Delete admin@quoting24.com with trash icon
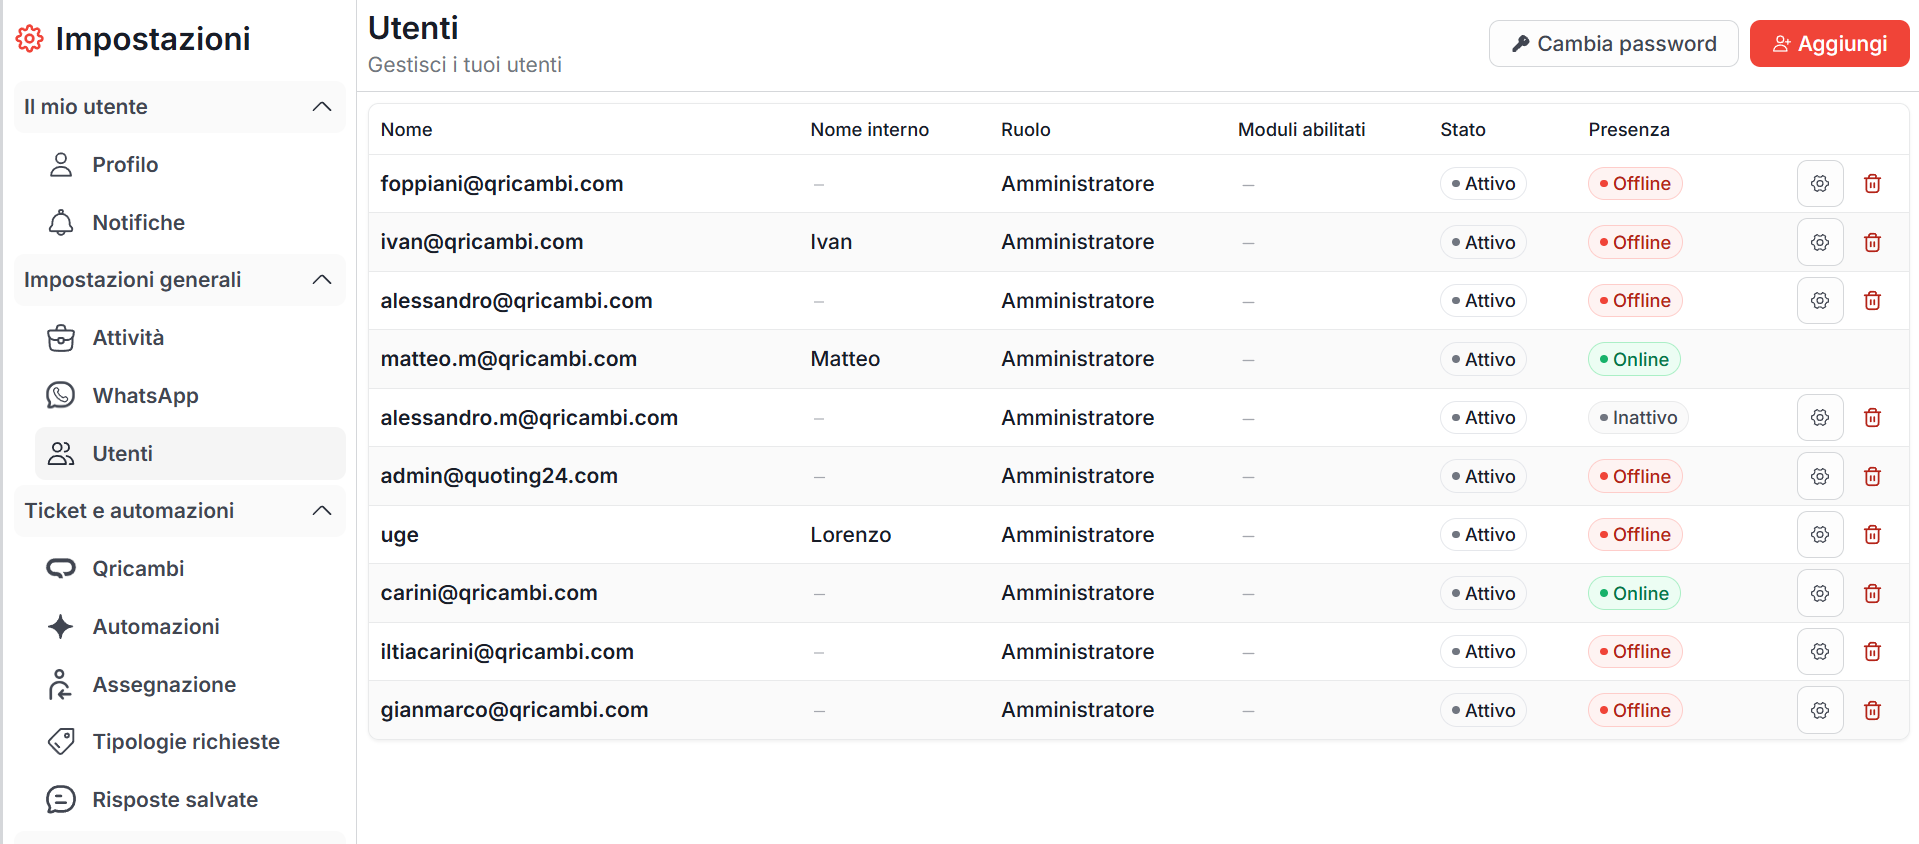 coord(1872,477)
